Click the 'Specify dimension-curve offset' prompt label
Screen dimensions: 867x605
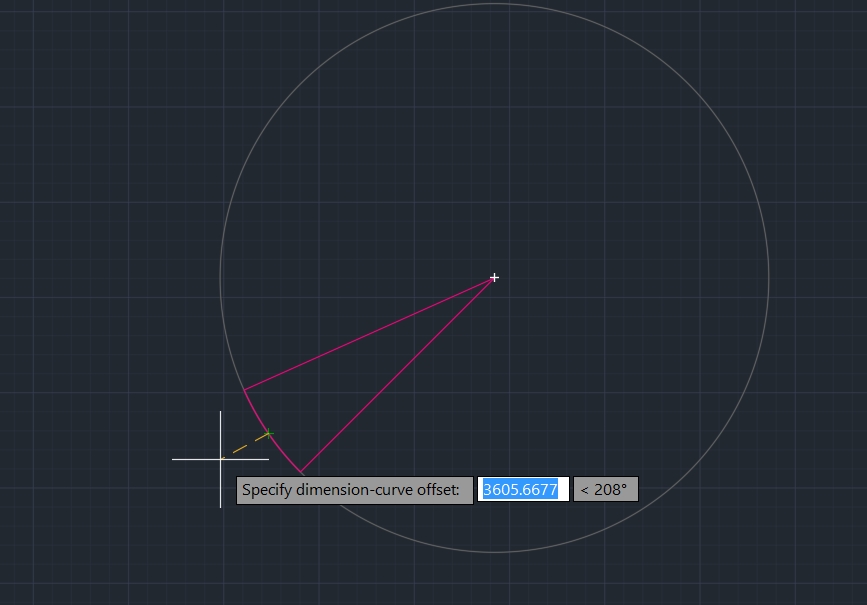click(354, 490)
